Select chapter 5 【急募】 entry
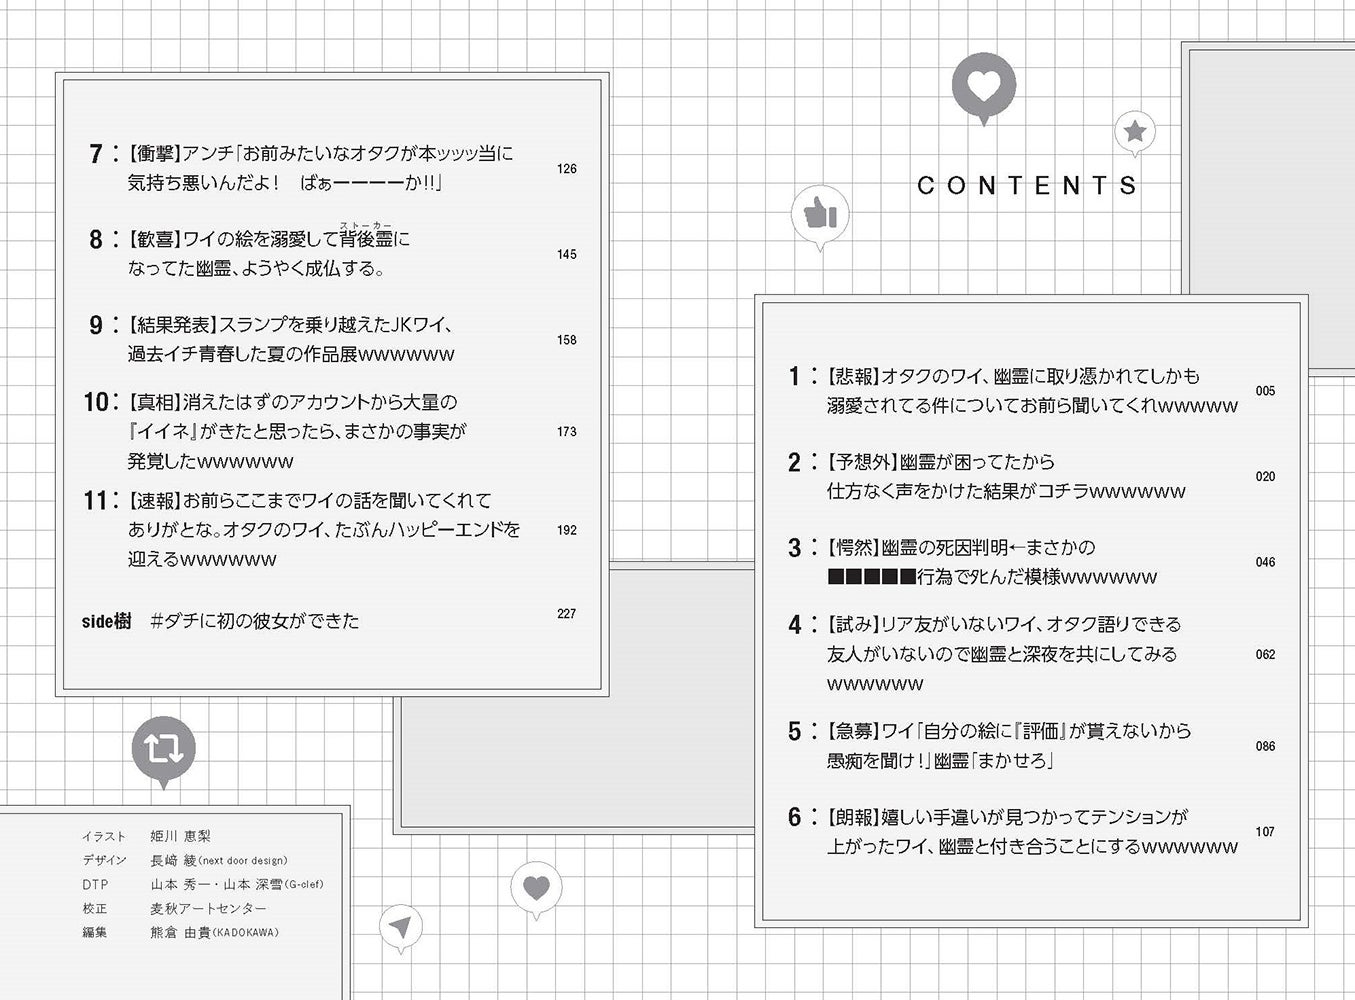 pos(1030,746)
